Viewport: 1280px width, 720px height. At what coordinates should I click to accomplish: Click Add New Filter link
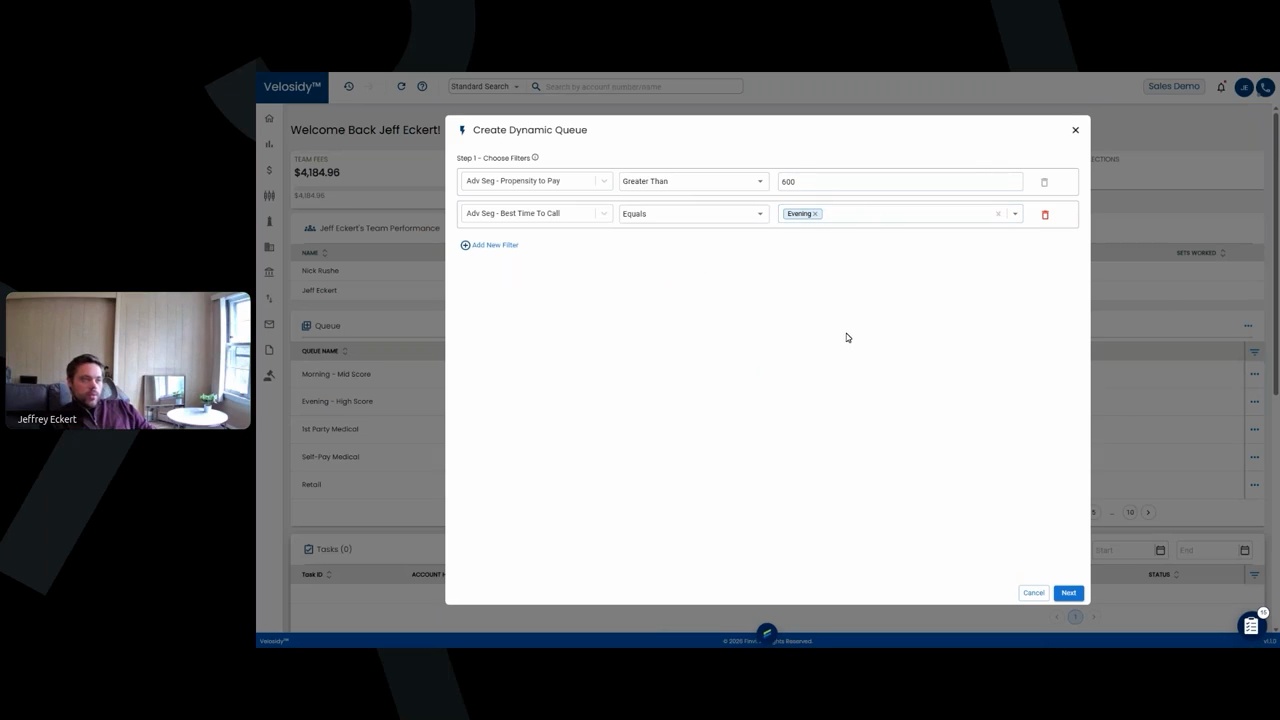(x=490, y=245)
